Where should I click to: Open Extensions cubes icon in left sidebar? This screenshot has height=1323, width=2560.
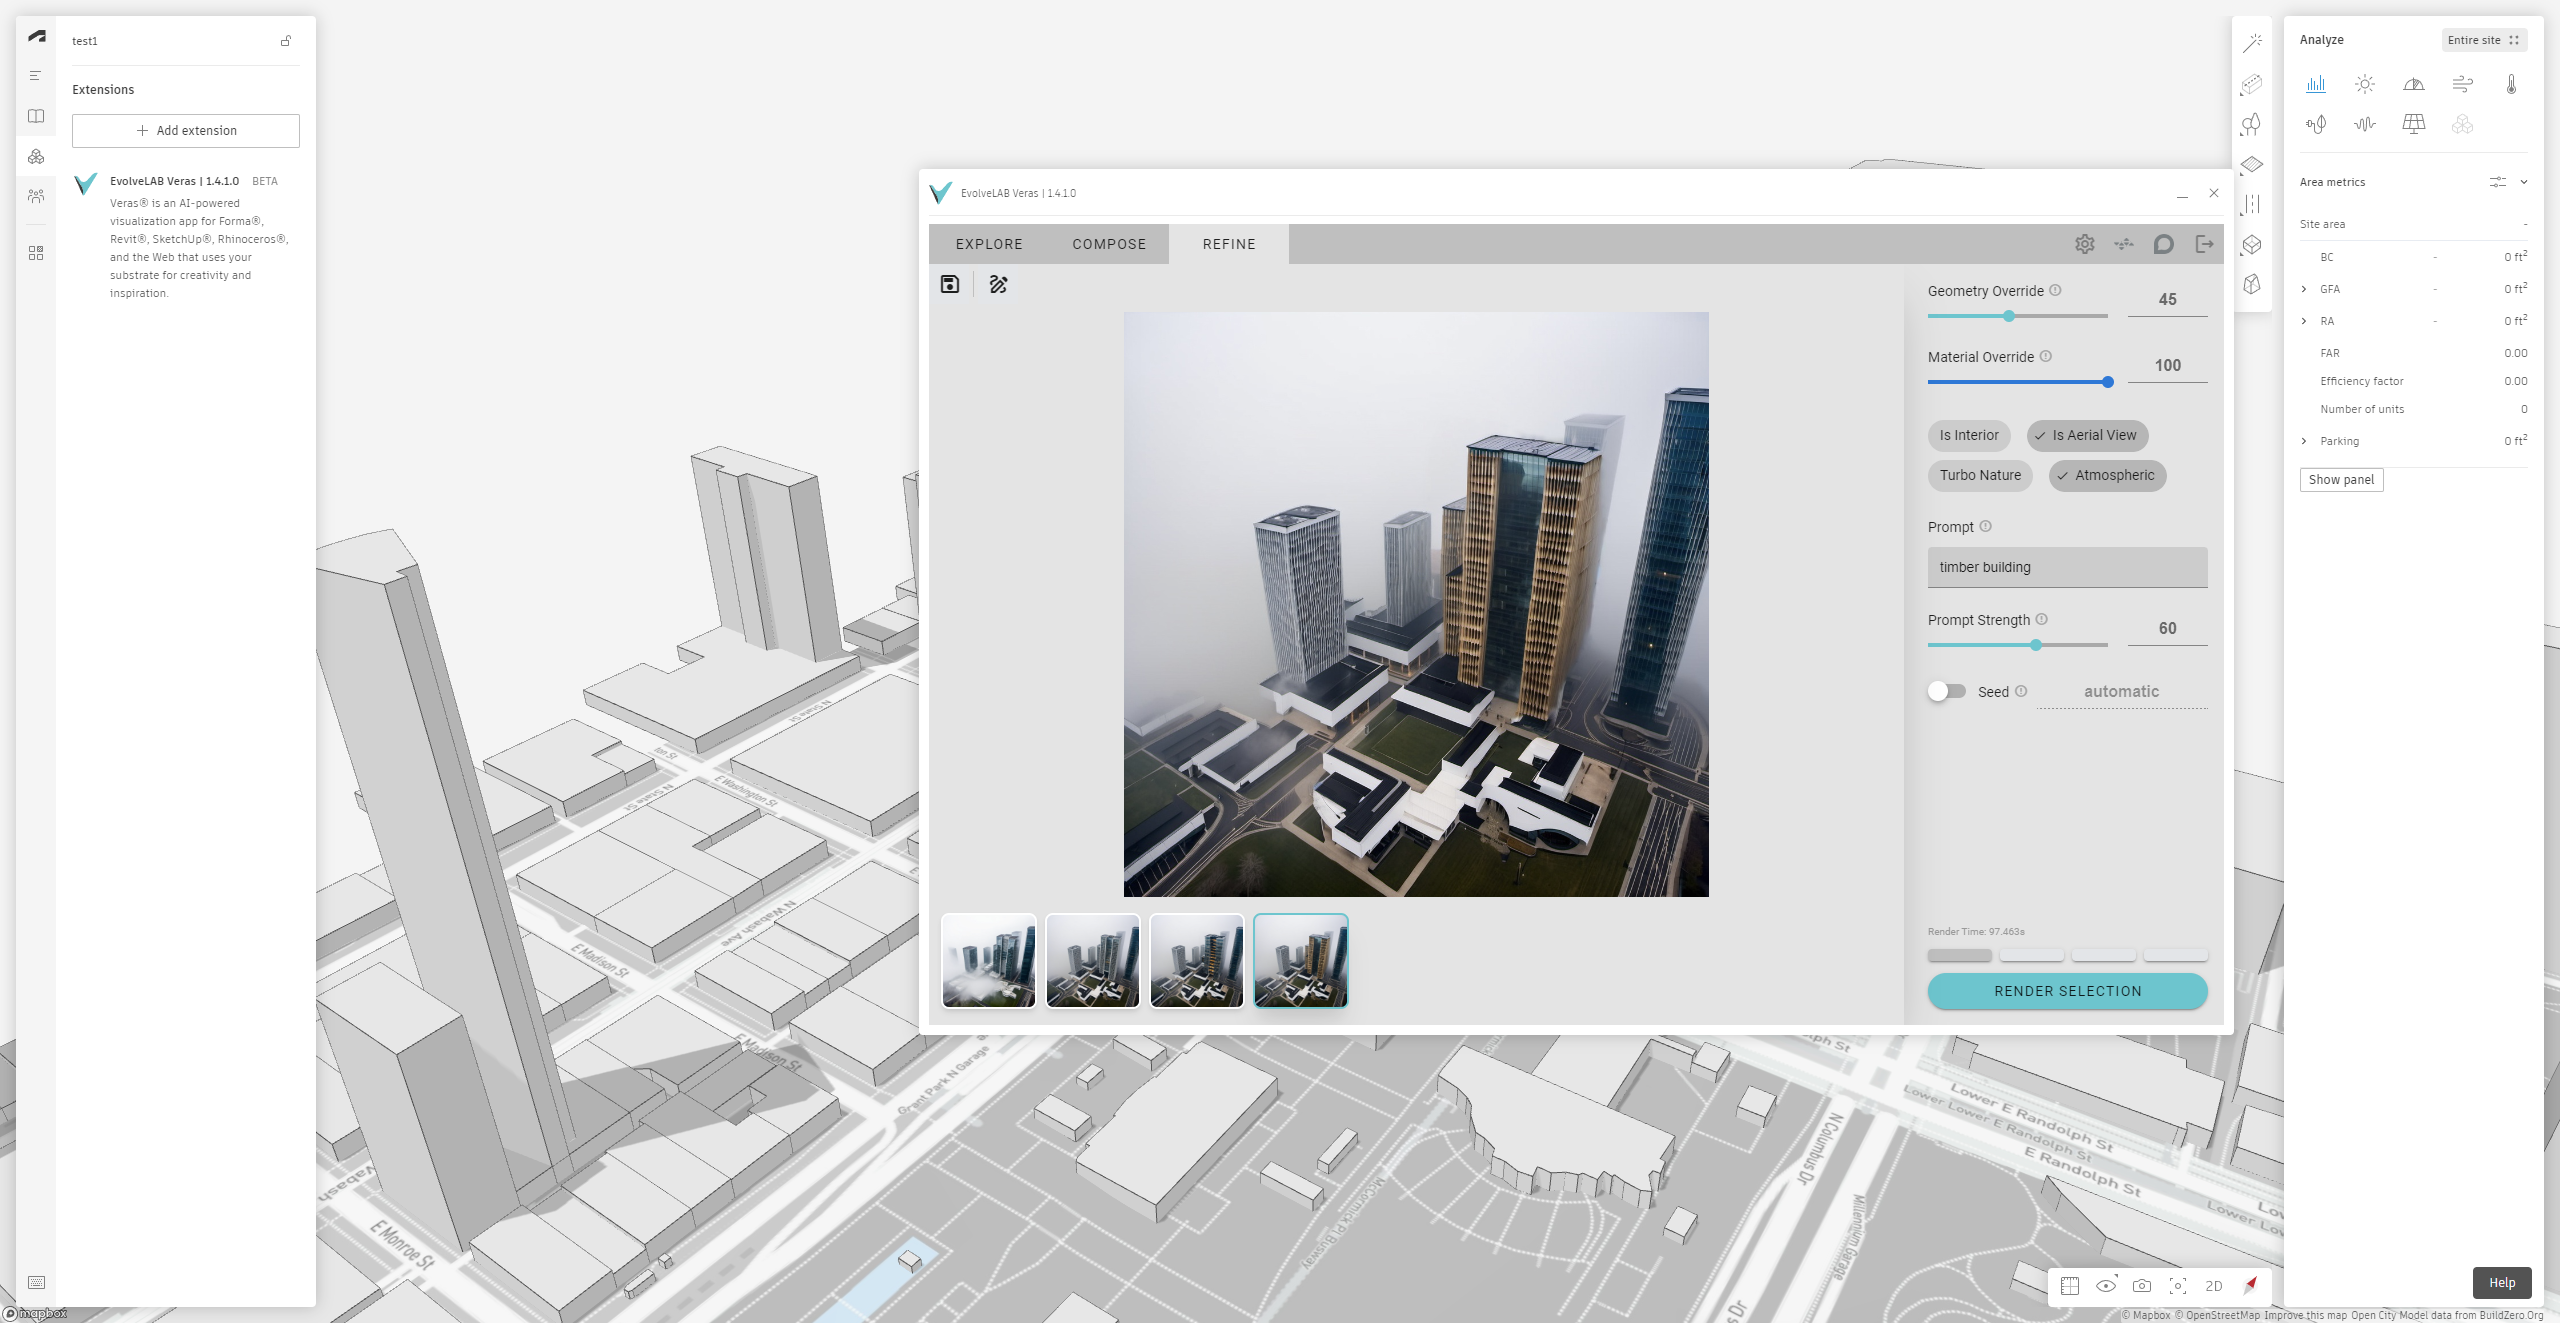tap(36, 157)
